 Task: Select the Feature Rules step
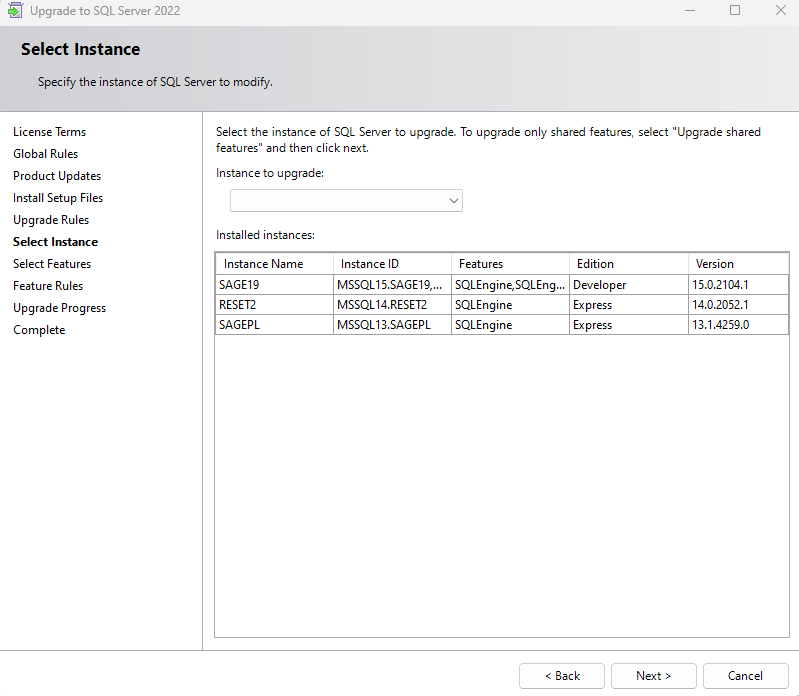click(x=48, y=286)
